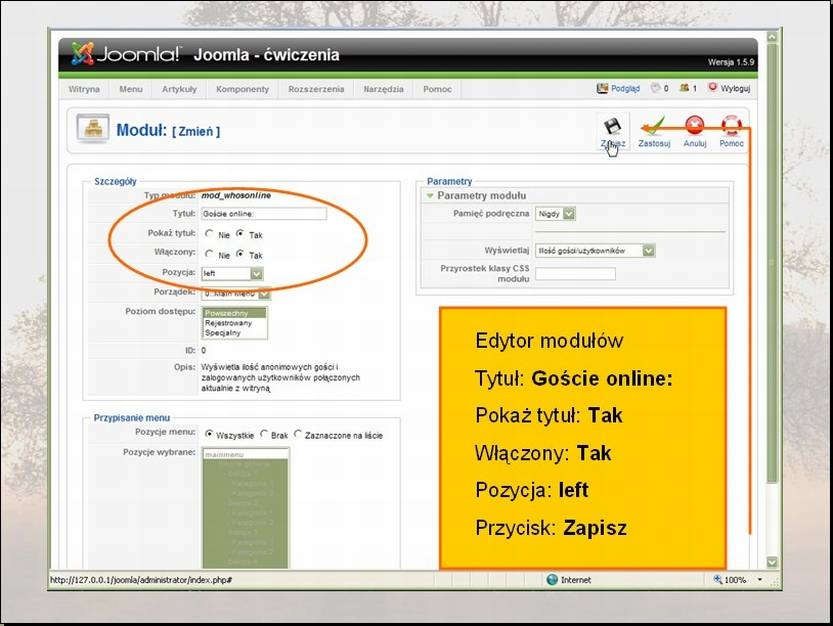Click the Wyloguj link
This screenshot has width=833, height=626.
point(735,88)
